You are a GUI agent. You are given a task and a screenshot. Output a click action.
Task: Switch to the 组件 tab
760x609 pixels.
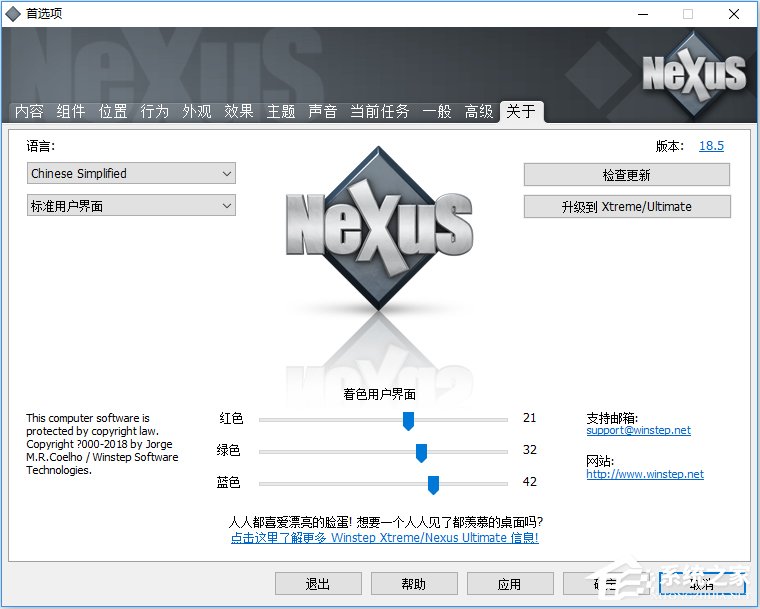coord(71,112)
